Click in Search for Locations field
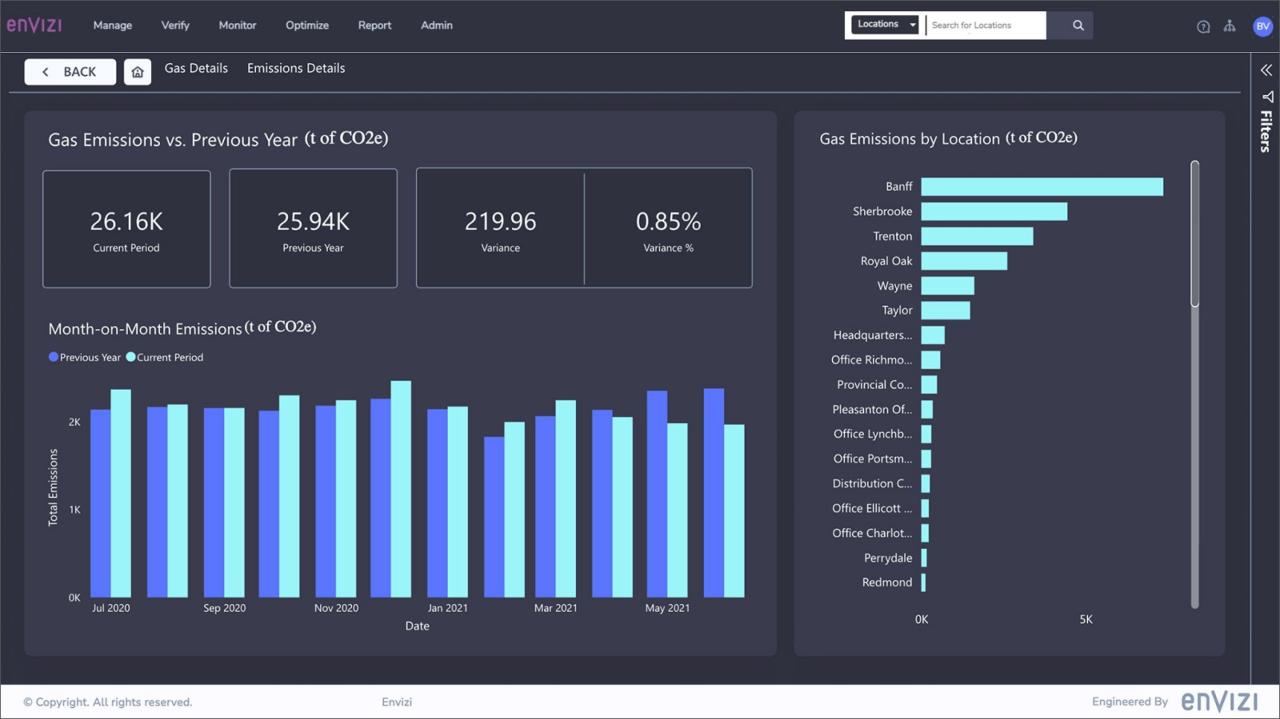This screenshot has width=1280, height=719. coord(985,25)
